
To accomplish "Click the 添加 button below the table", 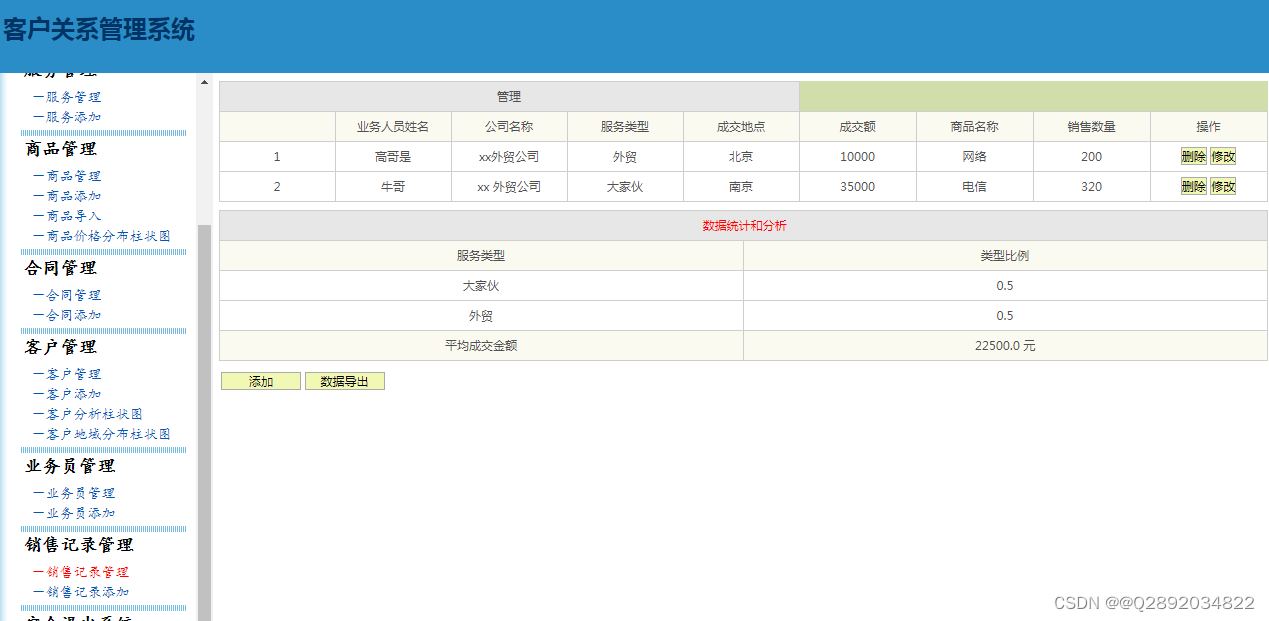I will (260, 380).
